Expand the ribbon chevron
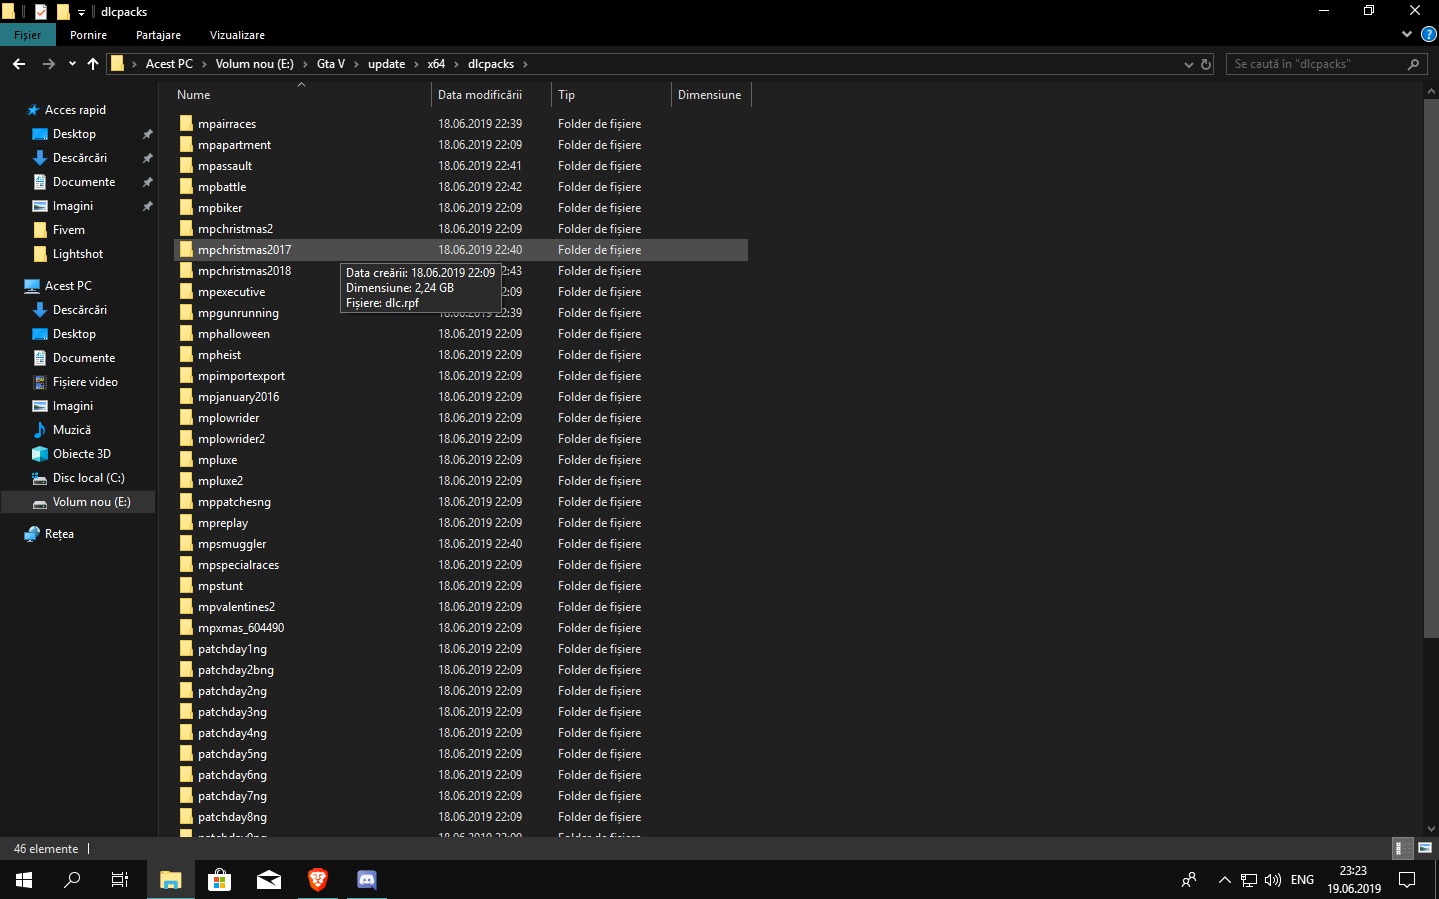Viewport: 1439px width, 899px height. (x=1407, y=34)
